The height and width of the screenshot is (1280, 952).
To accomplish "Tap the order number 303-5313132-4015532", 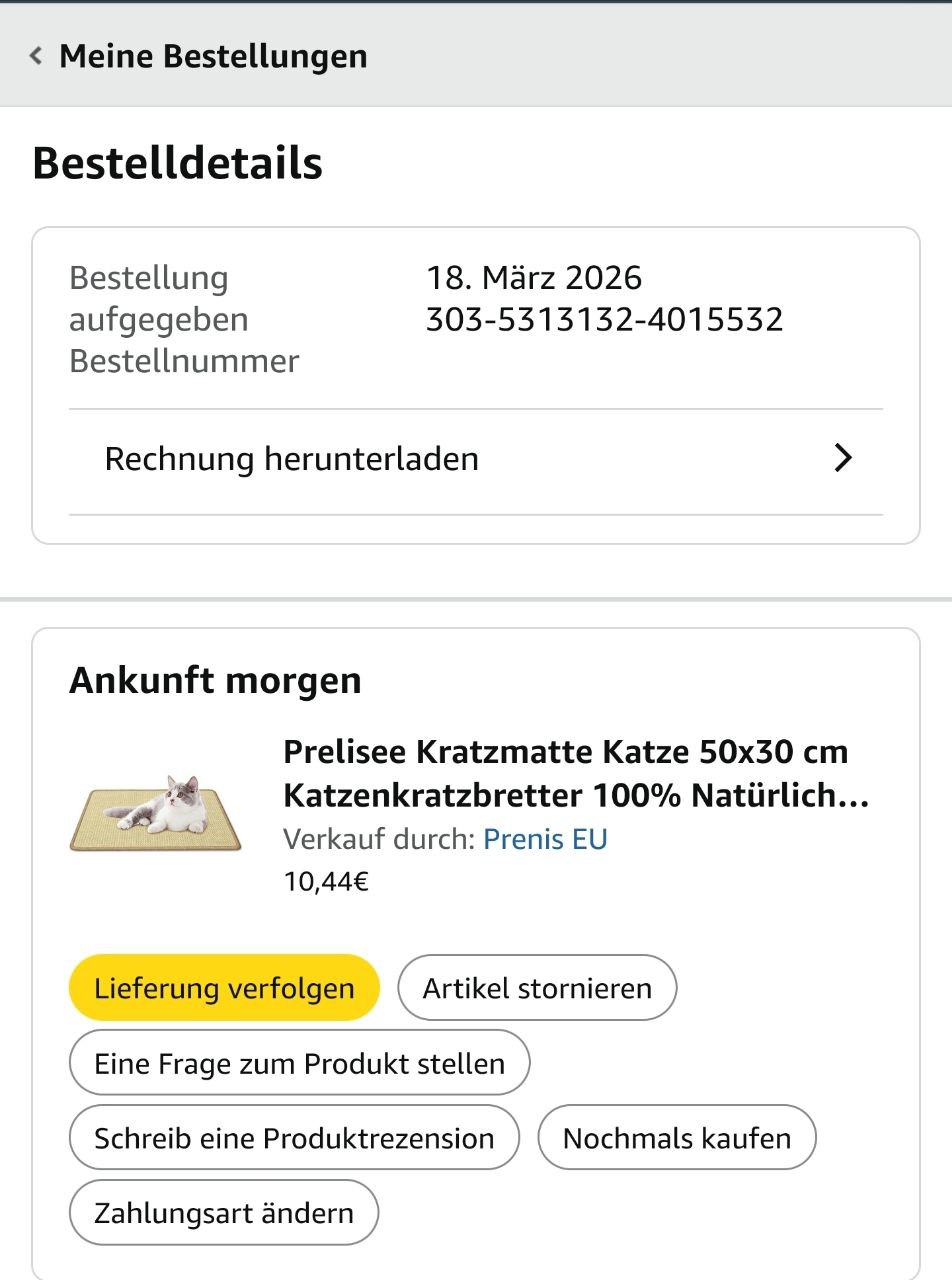I will [604, 320].
